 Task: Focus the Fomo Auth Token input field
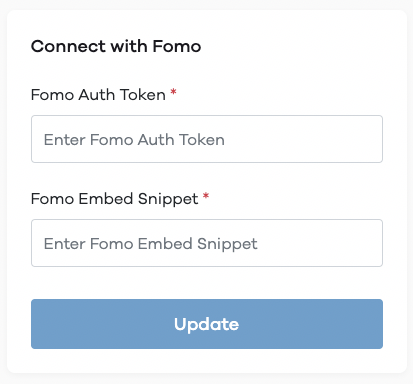tap(207, 139)
